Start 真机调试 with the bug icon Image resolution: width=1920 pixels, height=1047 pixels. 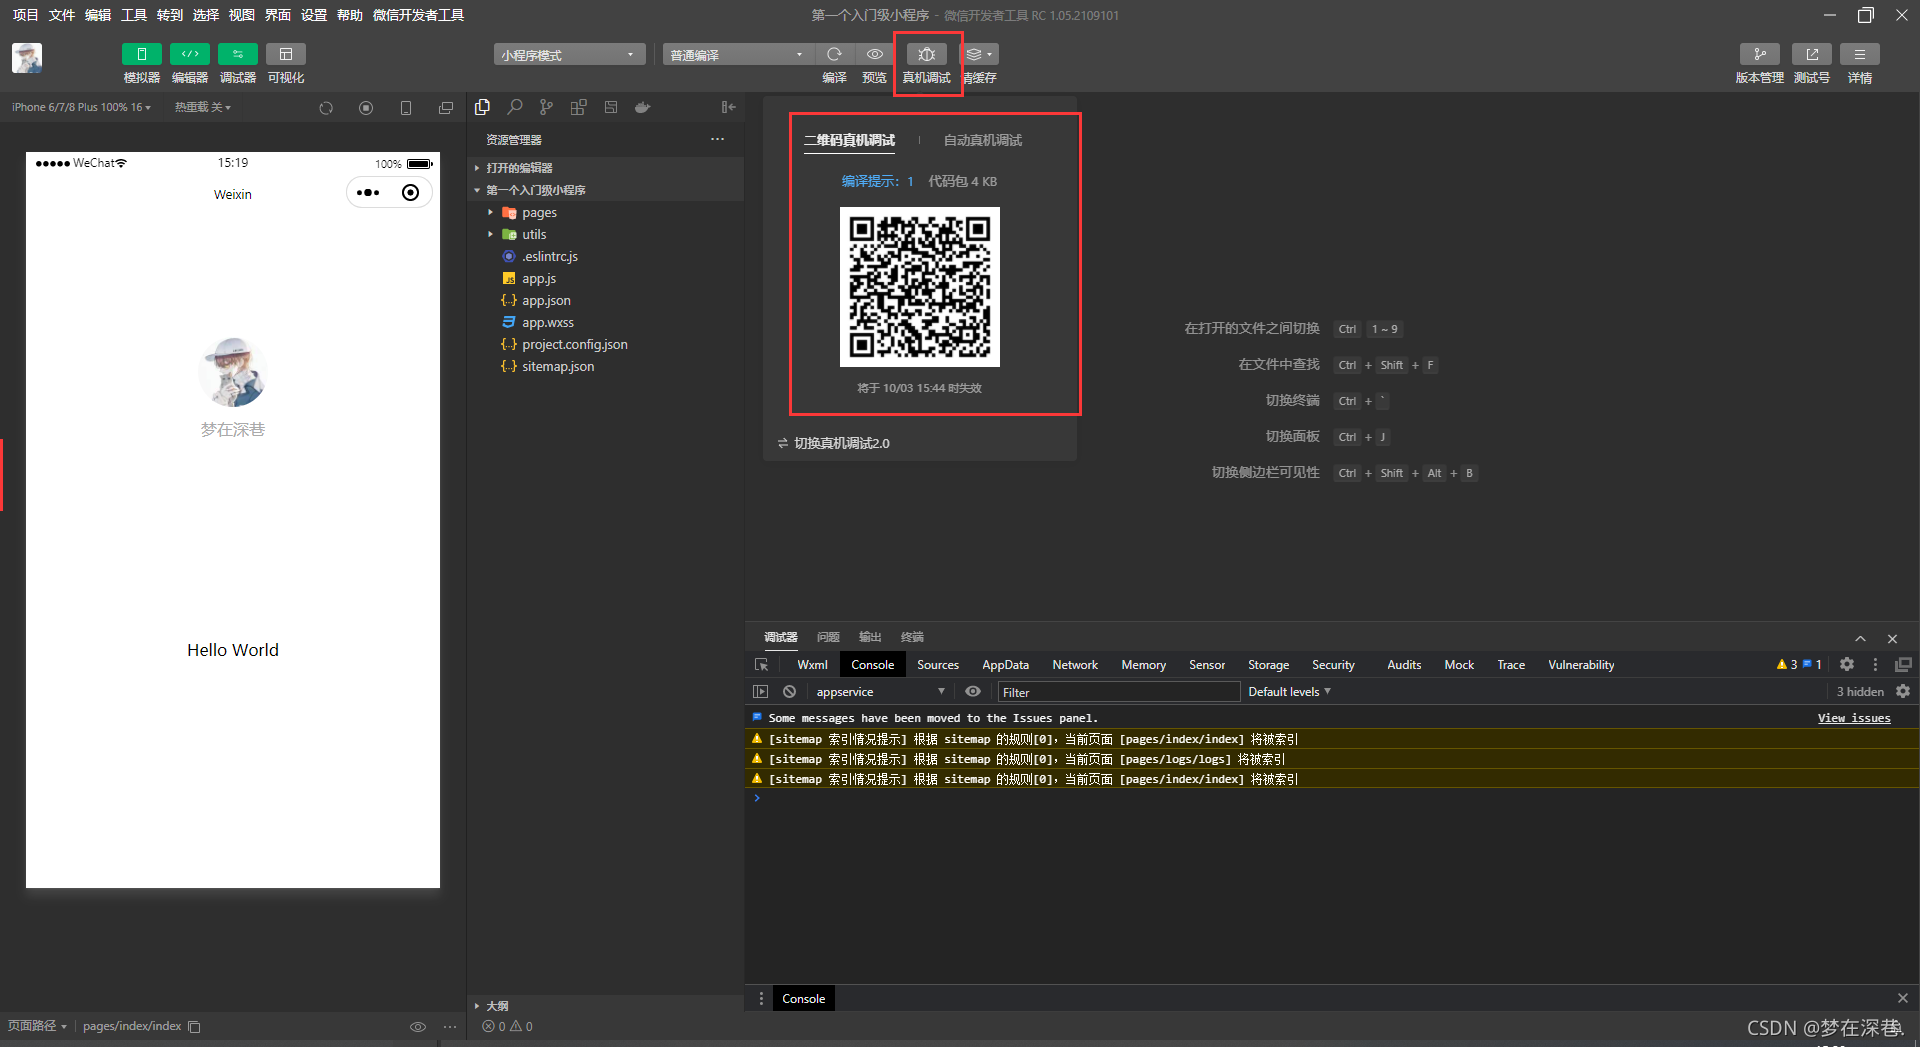(x=927, y=54)
